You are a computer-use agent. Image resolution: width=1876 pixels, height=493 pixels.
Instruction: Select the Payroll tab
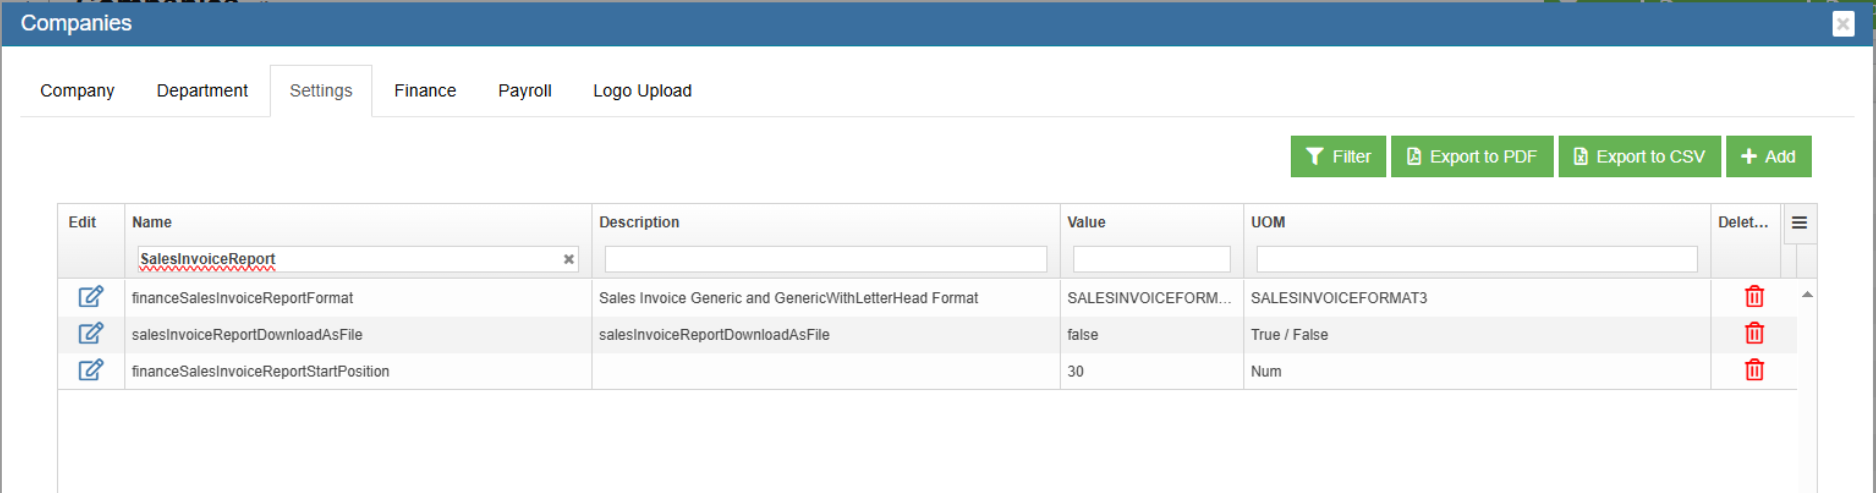click(x=524, y=91)
